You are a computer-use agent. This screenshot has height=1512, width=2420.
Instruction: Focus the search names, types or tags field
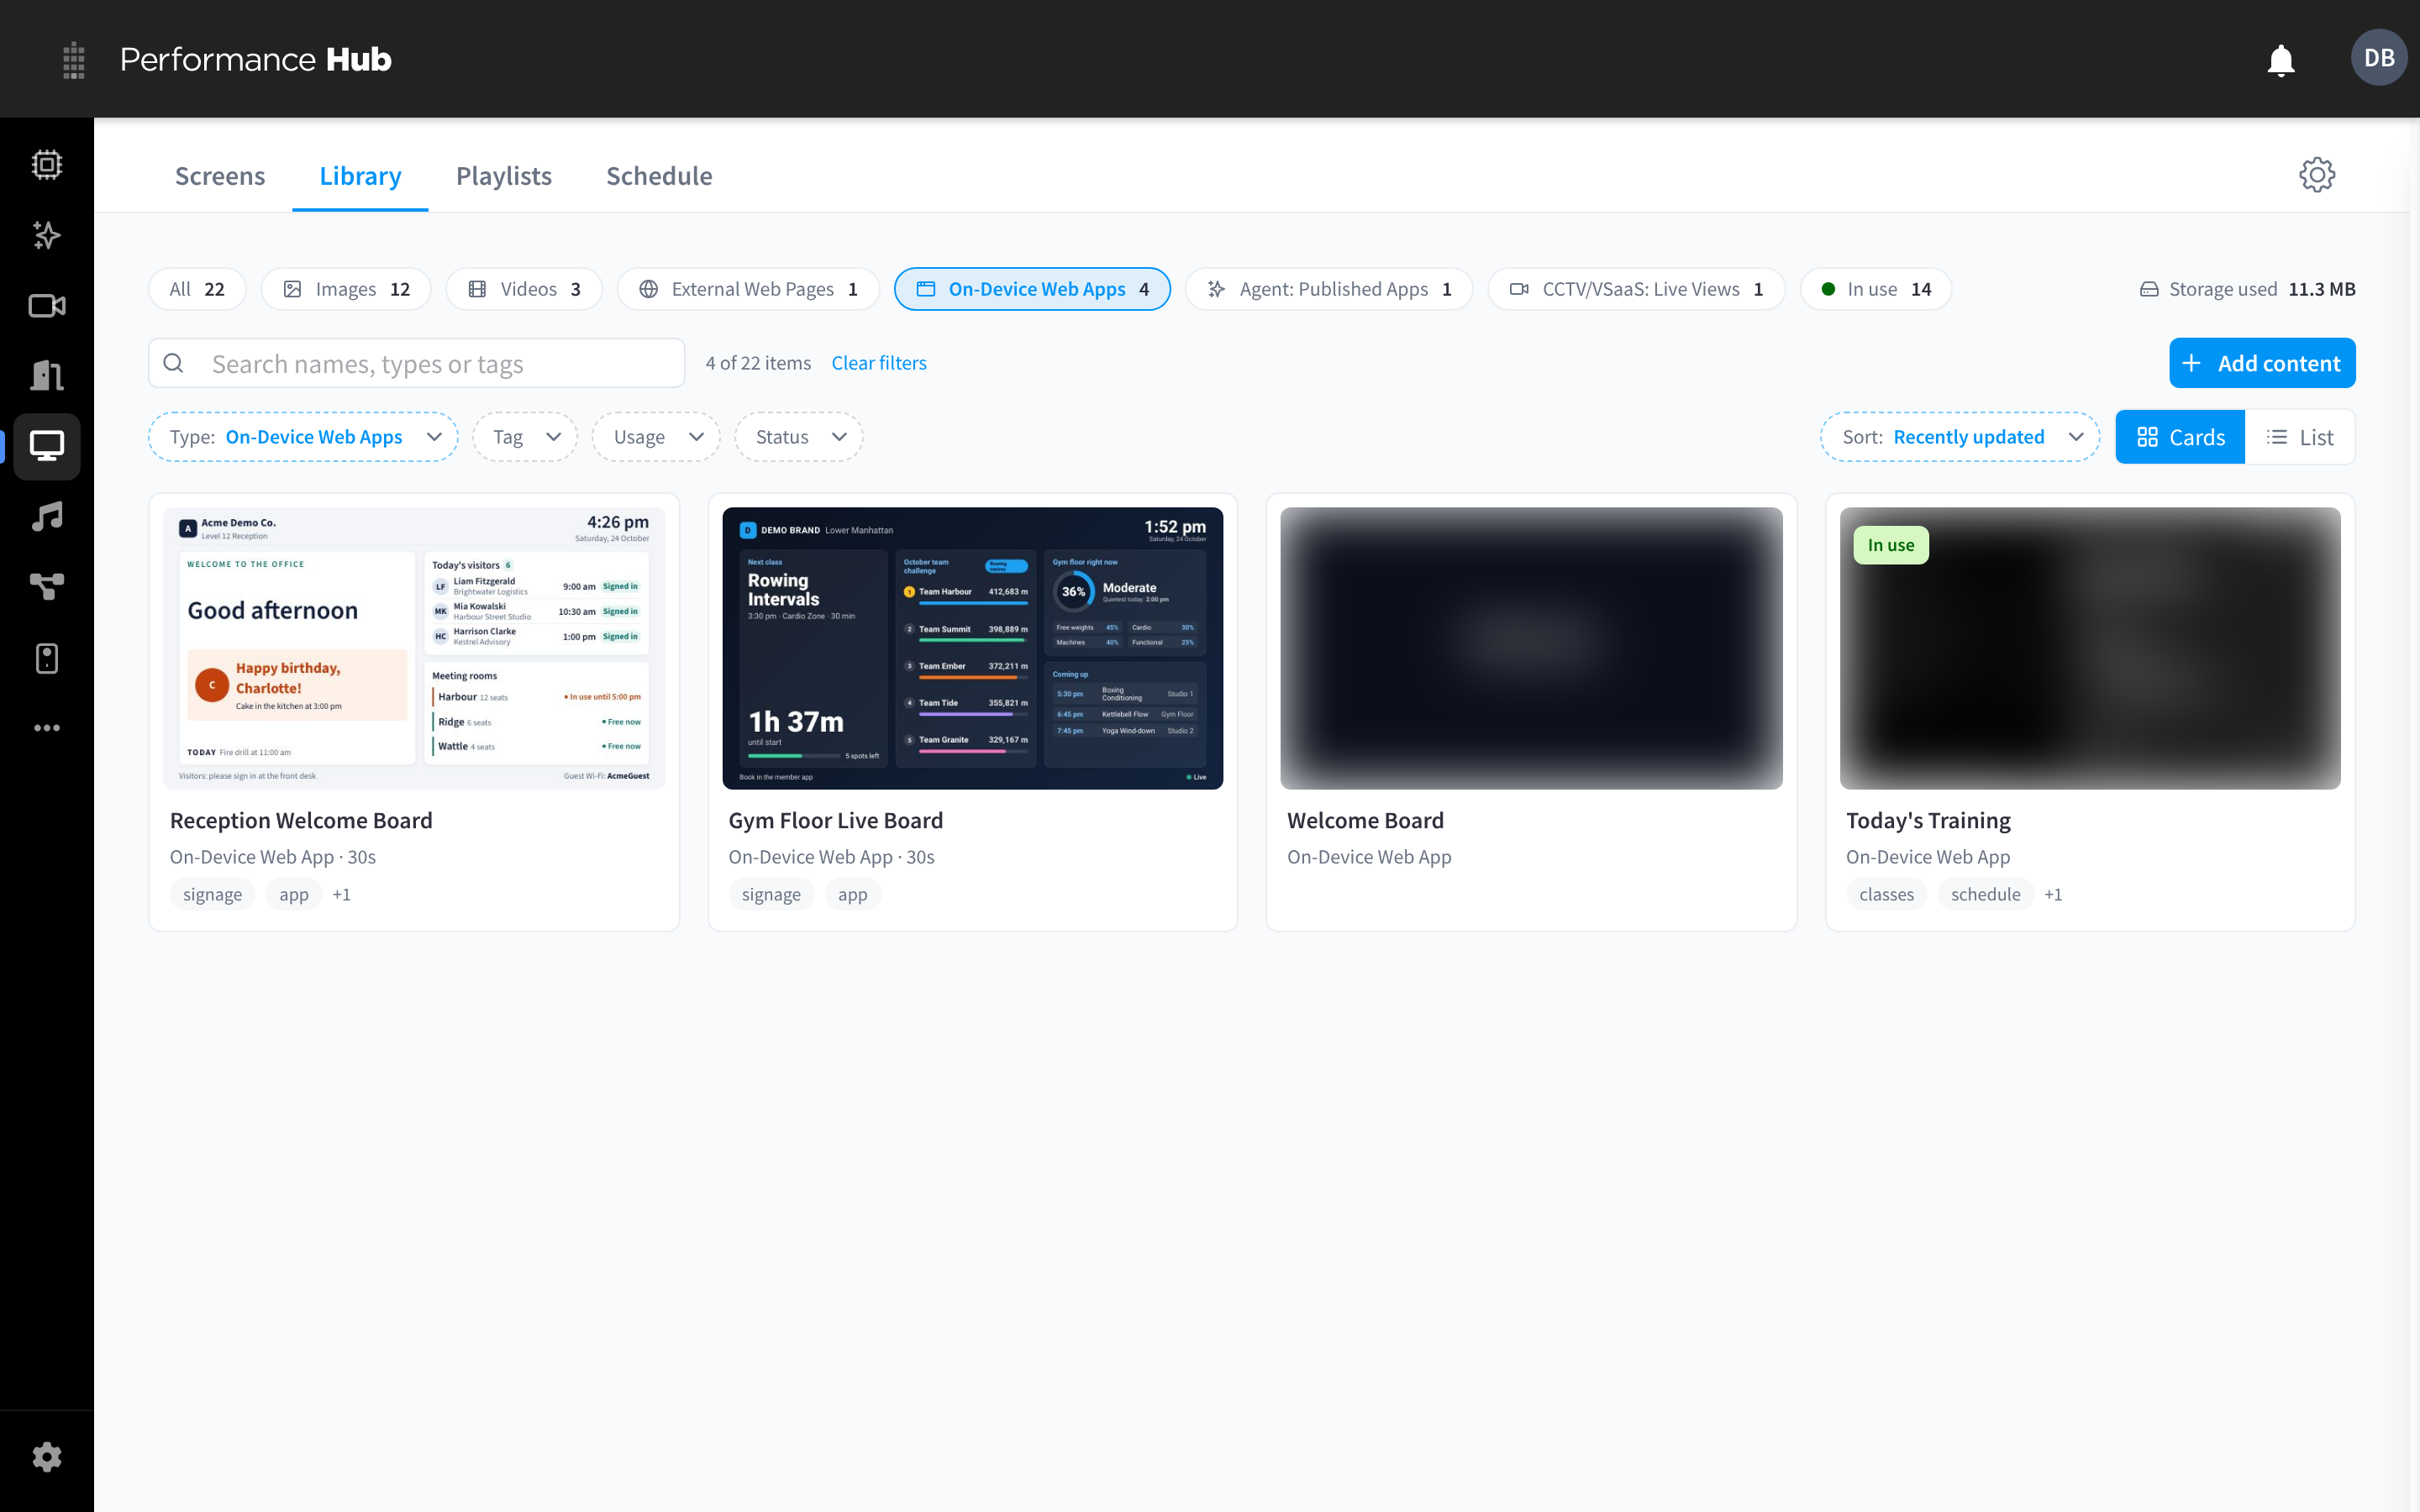(x=417, y=363)
